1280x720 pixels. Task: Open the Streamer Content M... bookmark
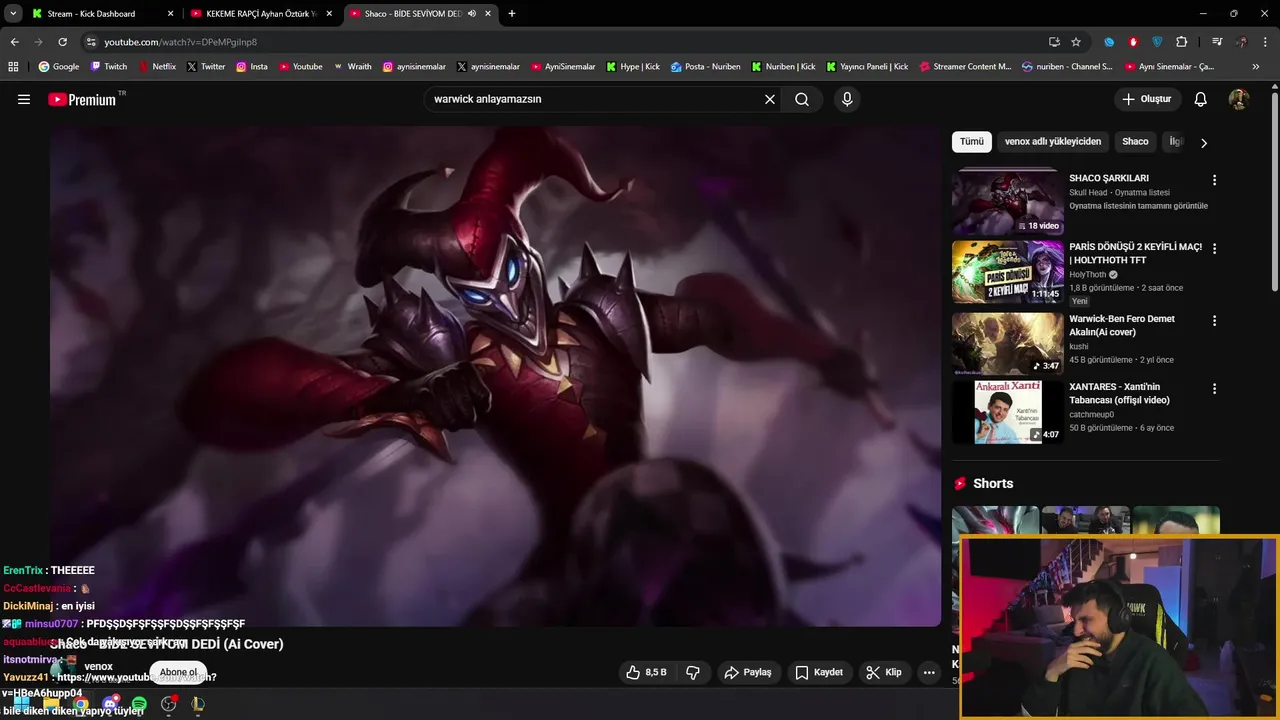pos(964,66)
